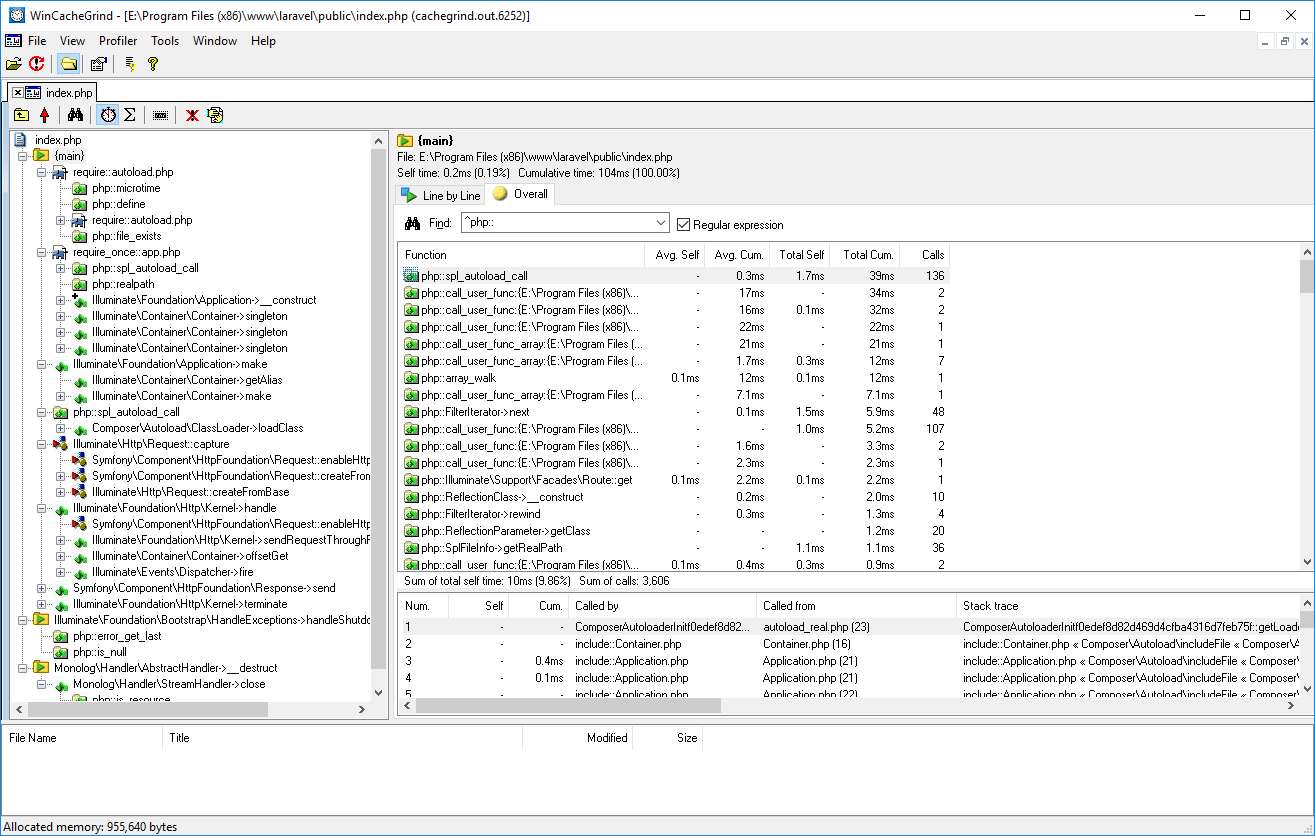Open a cachegrind file via toolbar
Viewport: 1315px width, 836px height.
tap(14, 64)
